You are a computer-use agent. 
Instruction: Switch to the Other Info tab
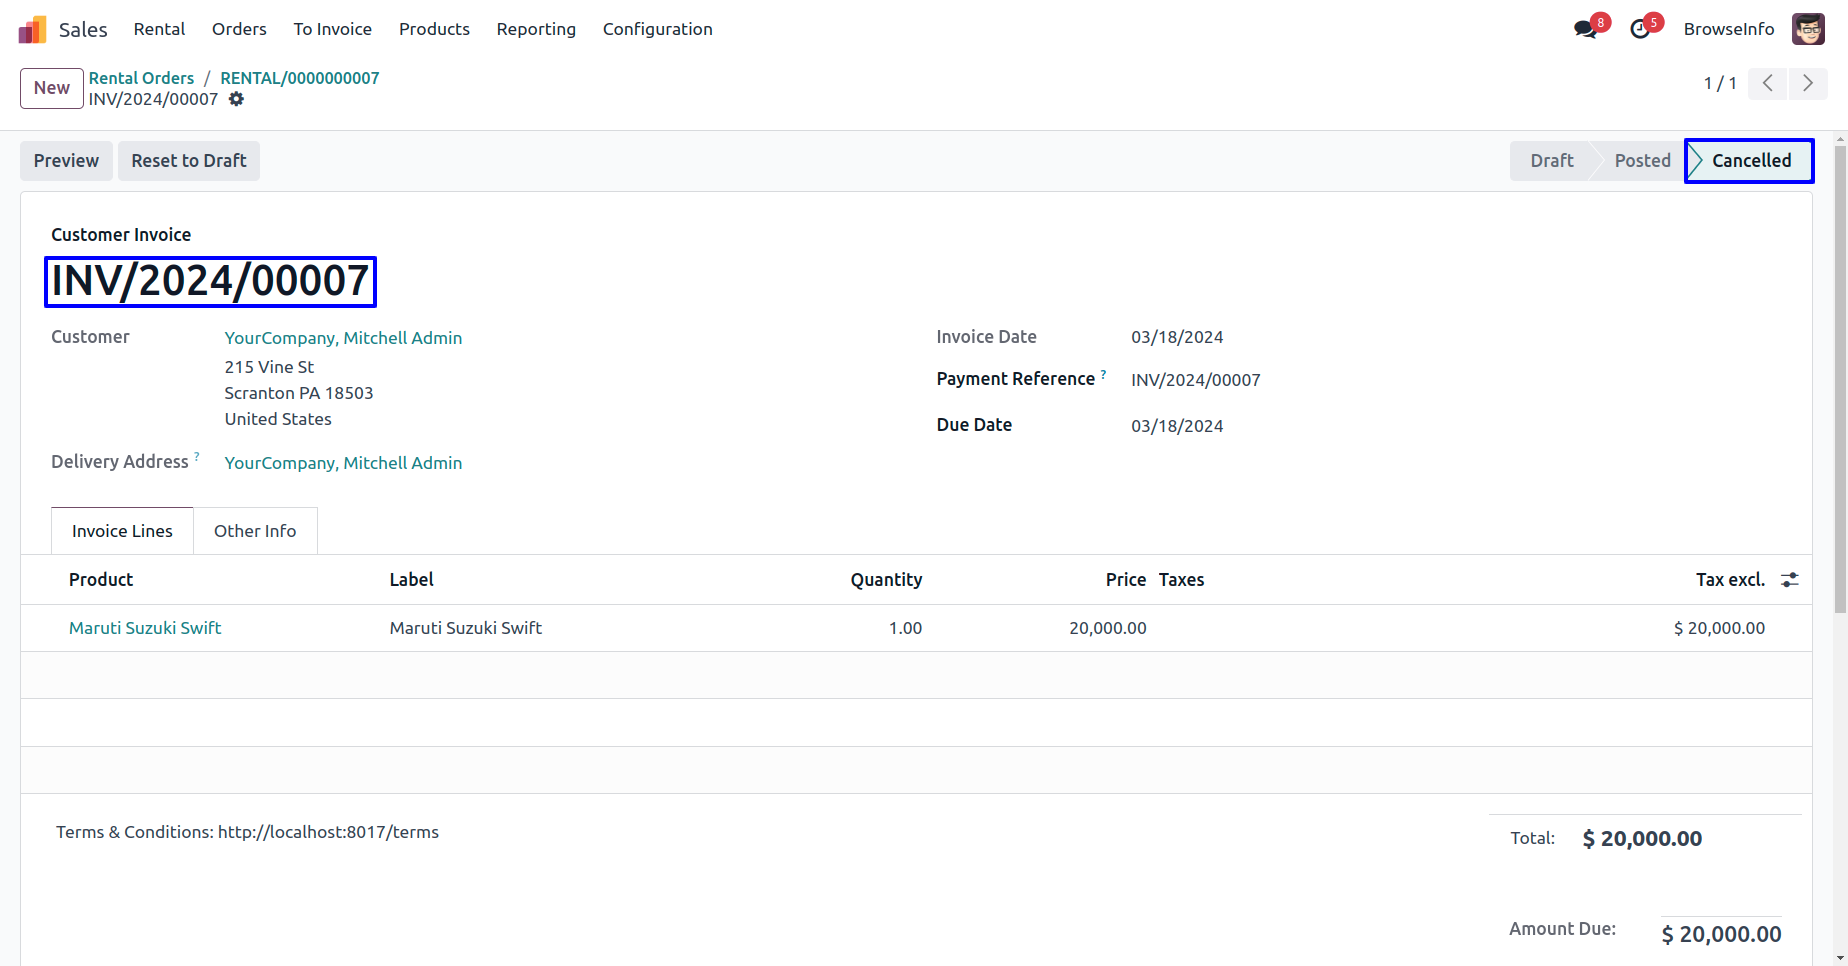point(255,531)
